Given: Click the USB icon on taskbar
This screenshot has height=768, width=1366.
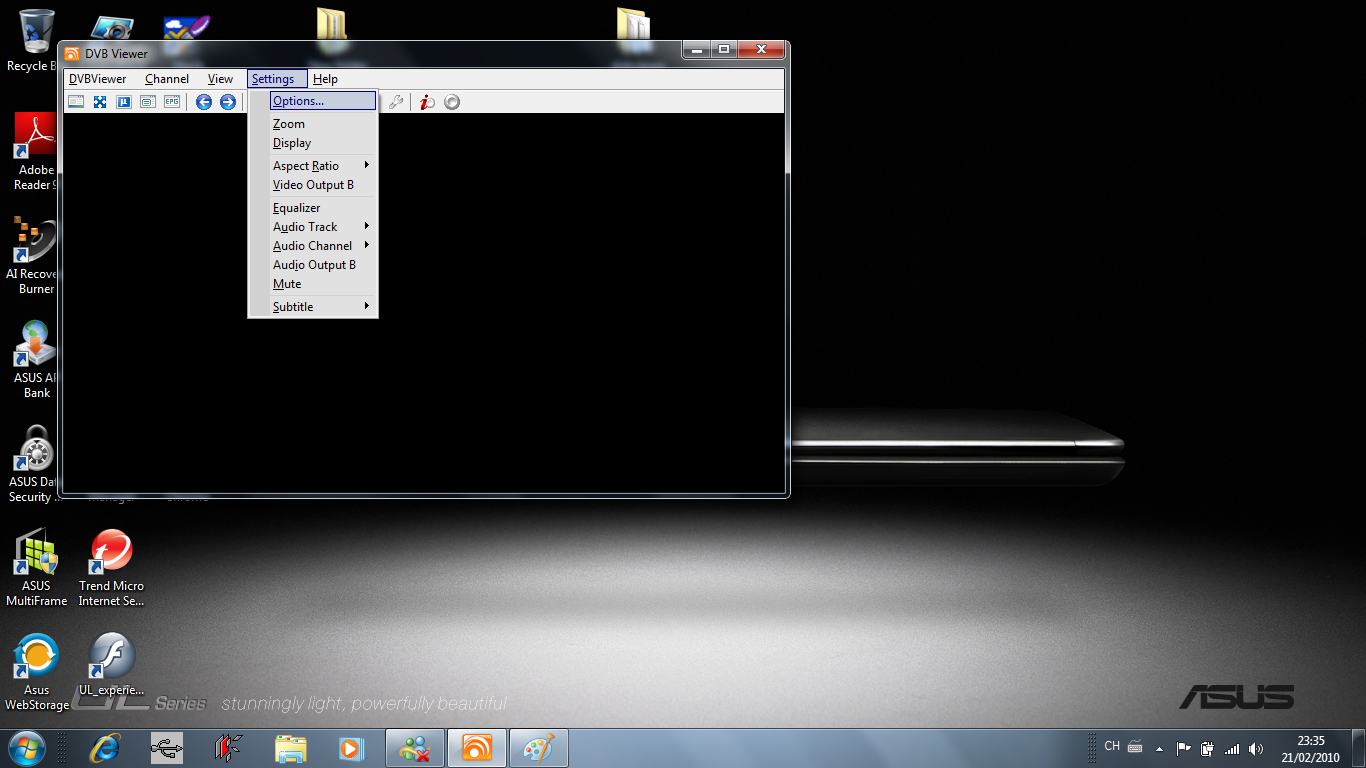Looking at the screenshot, I should click(x=167, y=748).
